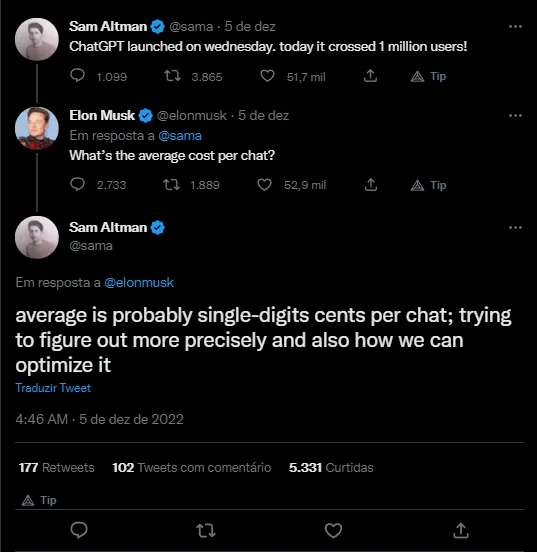Open the @elonmusk mention in main tweet
Image resolution: width=537 pixels, height=552 pixels.
click(139, 282)
